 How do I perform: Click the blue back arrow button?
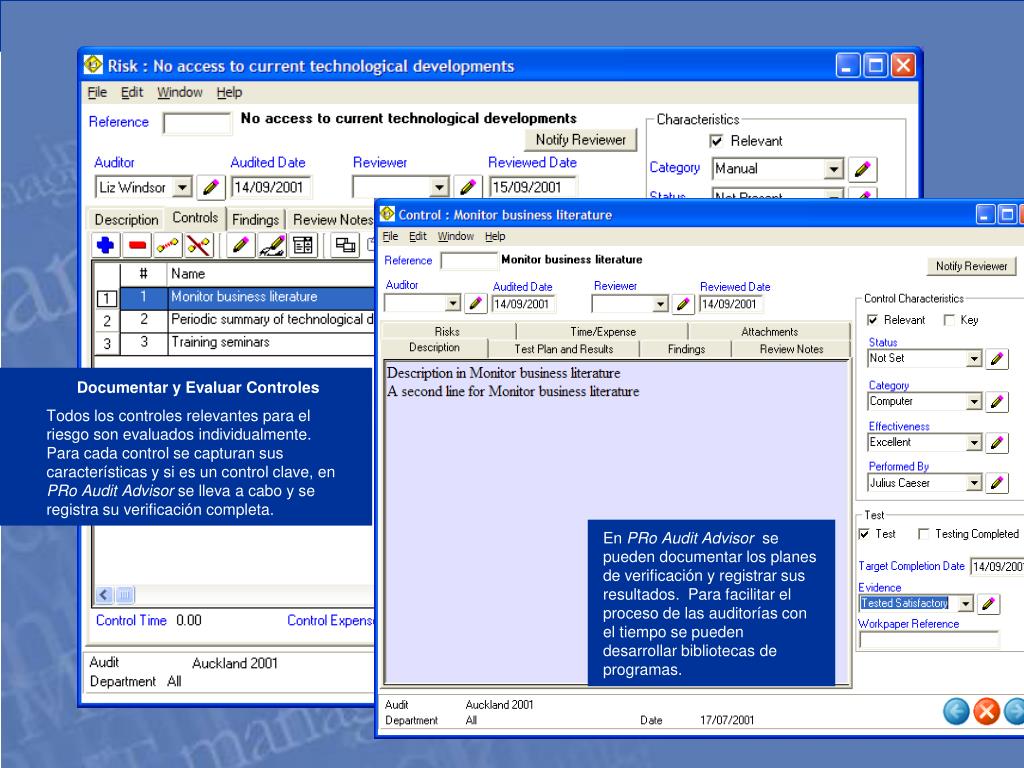point(956,711)
